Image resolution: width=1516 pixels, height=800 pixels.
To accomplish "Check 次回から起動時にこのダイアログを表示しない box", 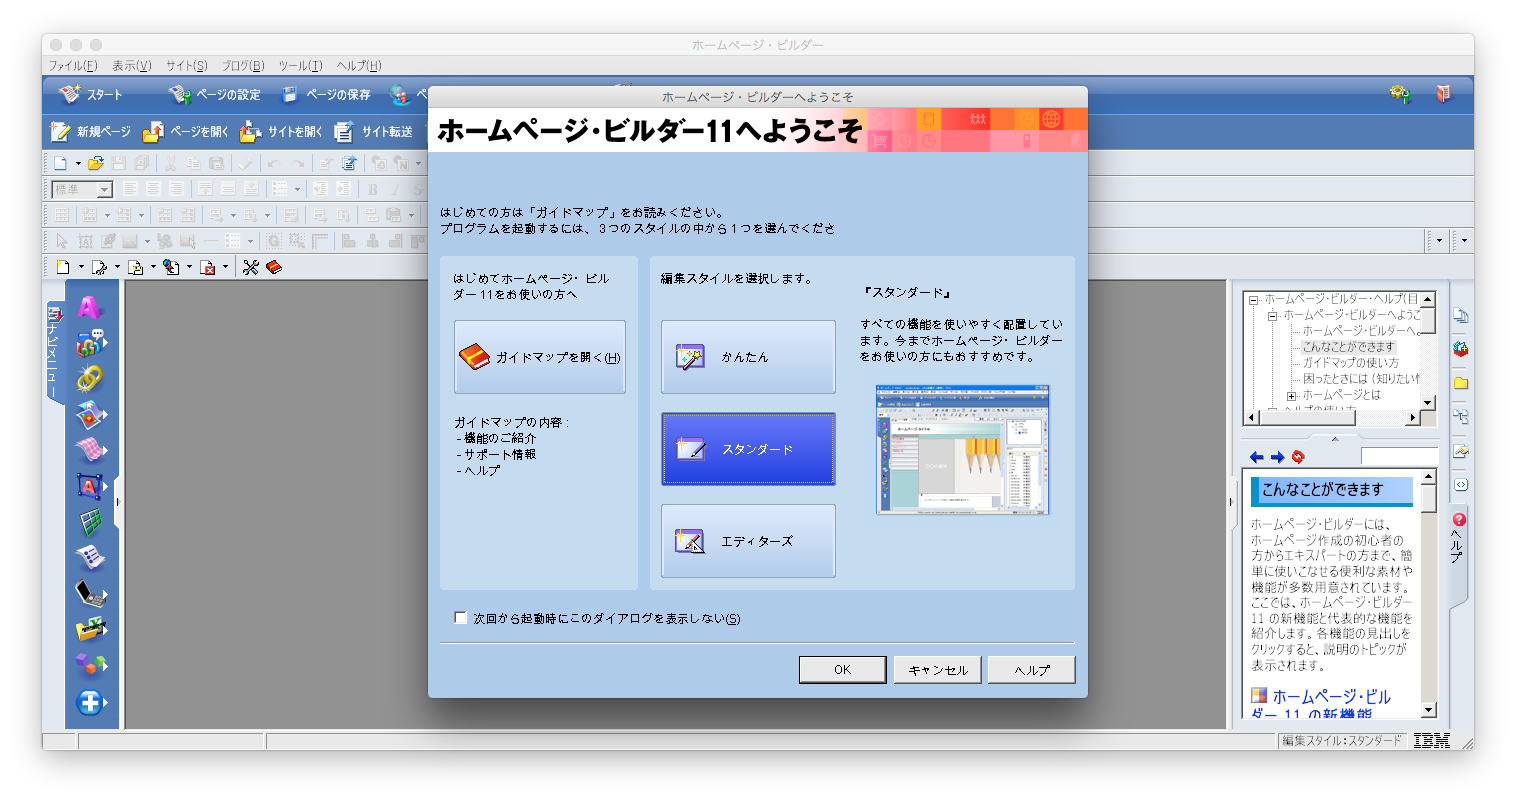I will tap(461, 618).
